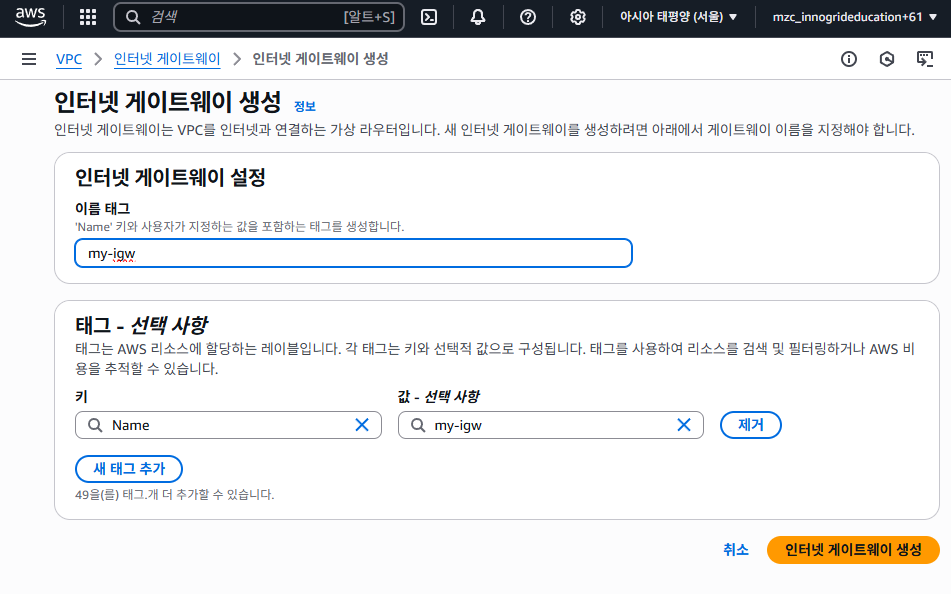Clear the my-igw value field X icon

point(684,425)
